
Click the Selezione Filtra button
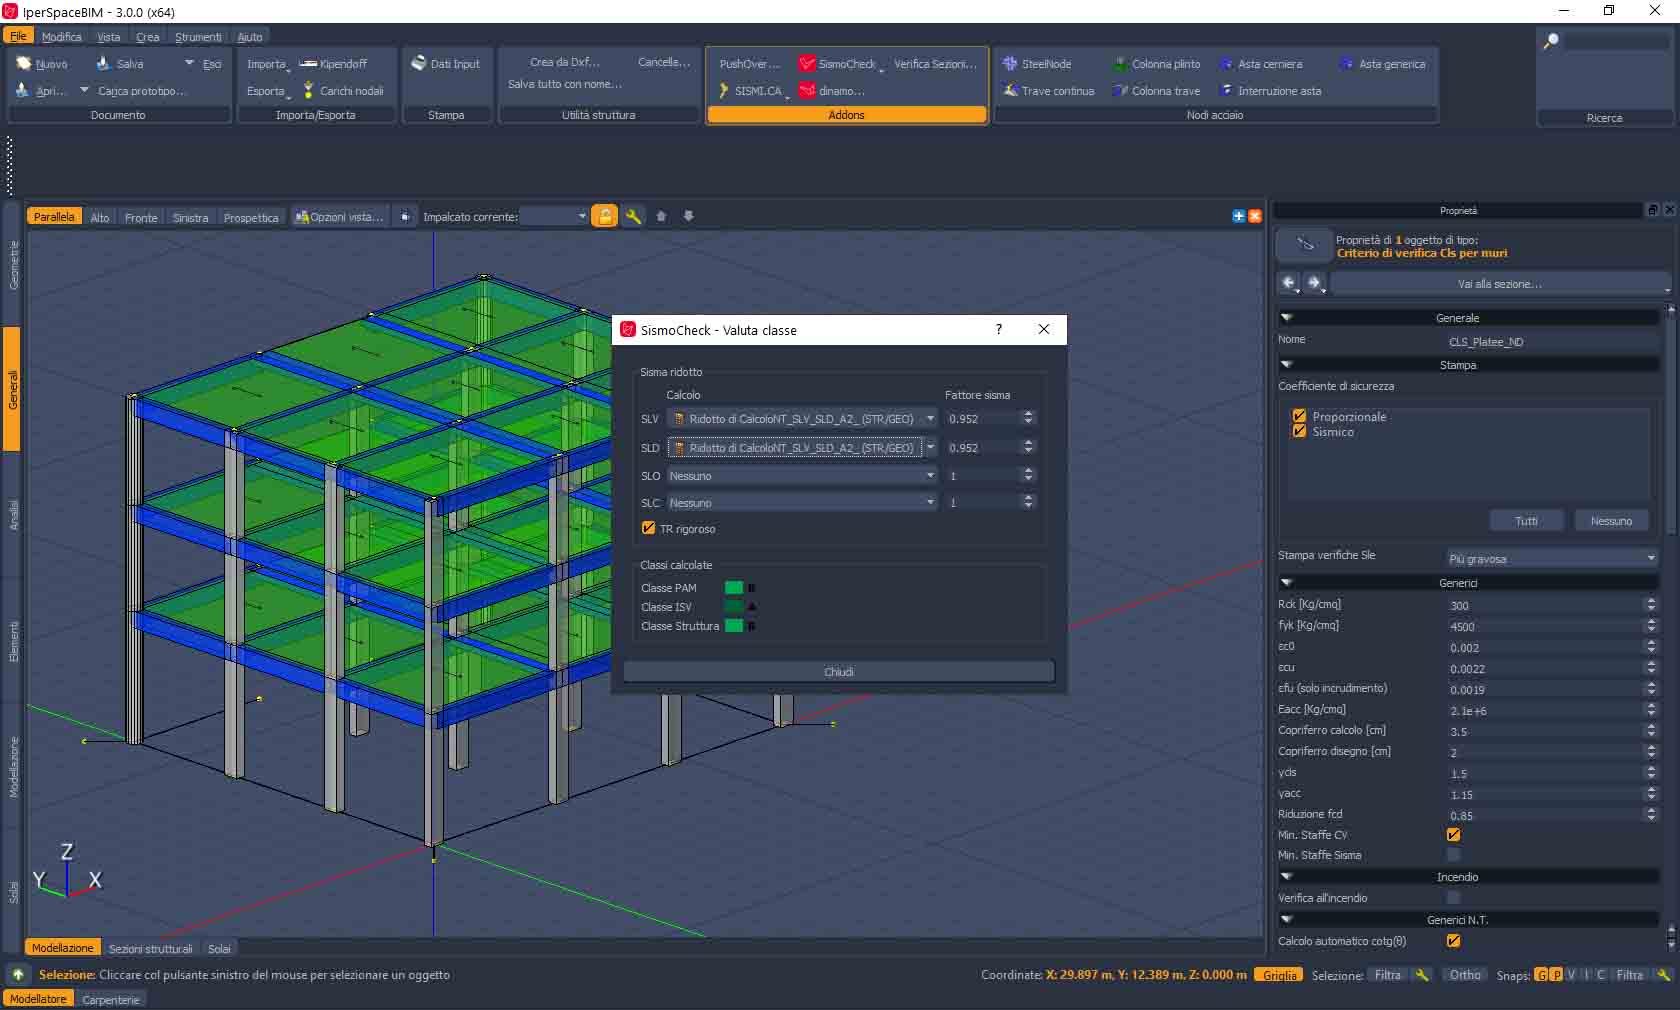click(x=1387, y=975)
